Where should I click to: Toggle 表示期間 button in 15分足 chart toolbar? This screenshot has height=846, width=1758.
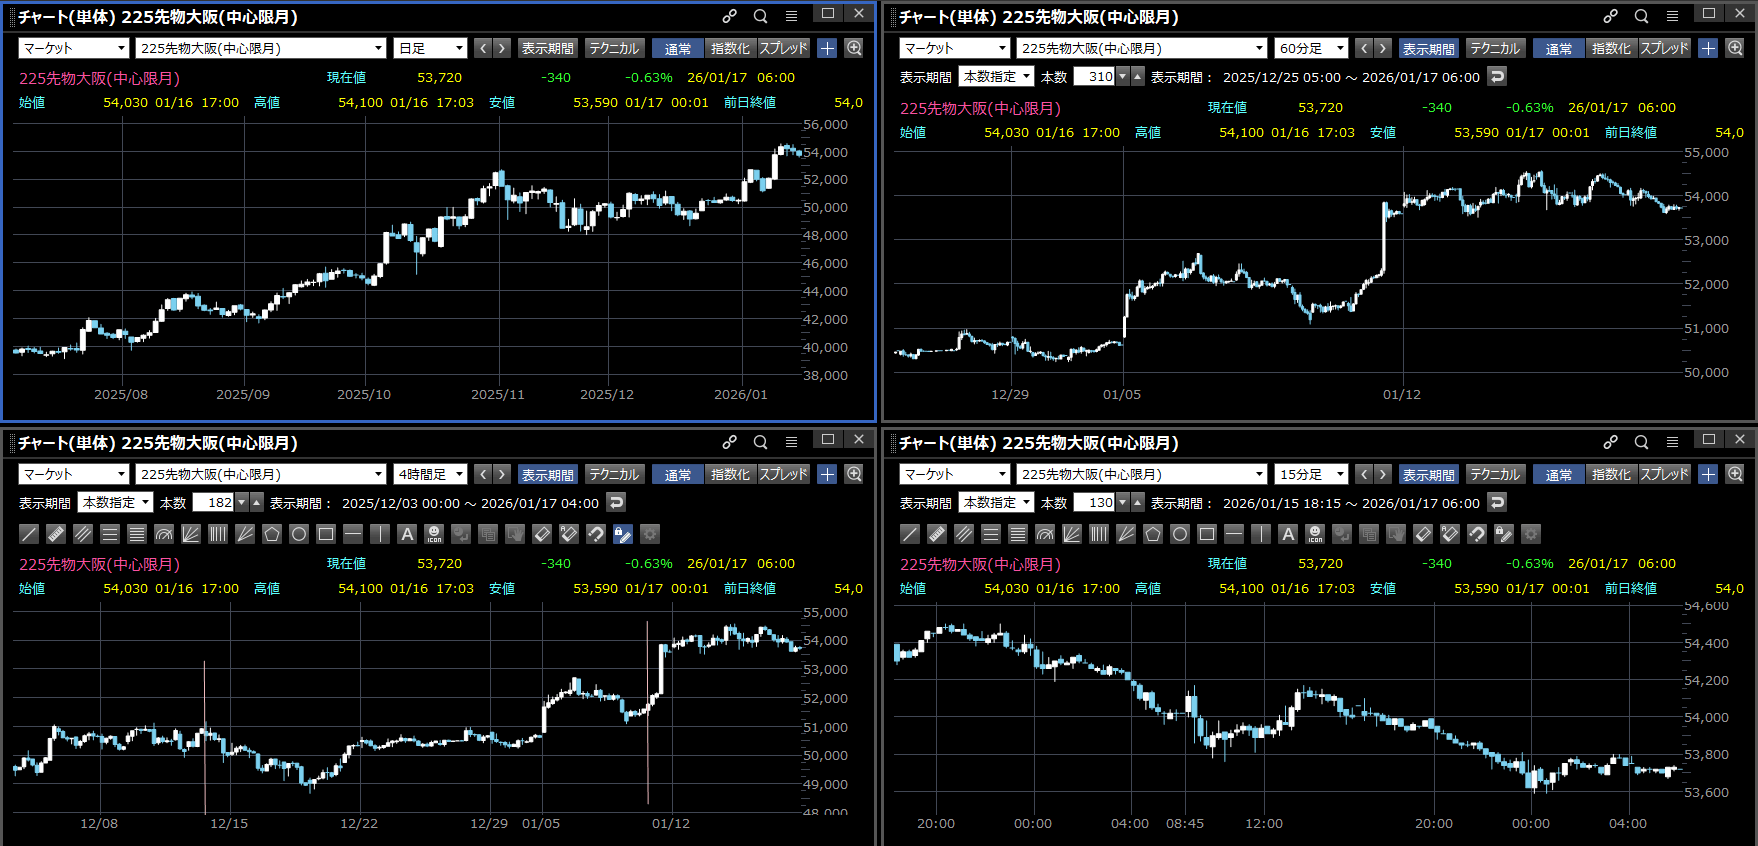coord(1428,475)
